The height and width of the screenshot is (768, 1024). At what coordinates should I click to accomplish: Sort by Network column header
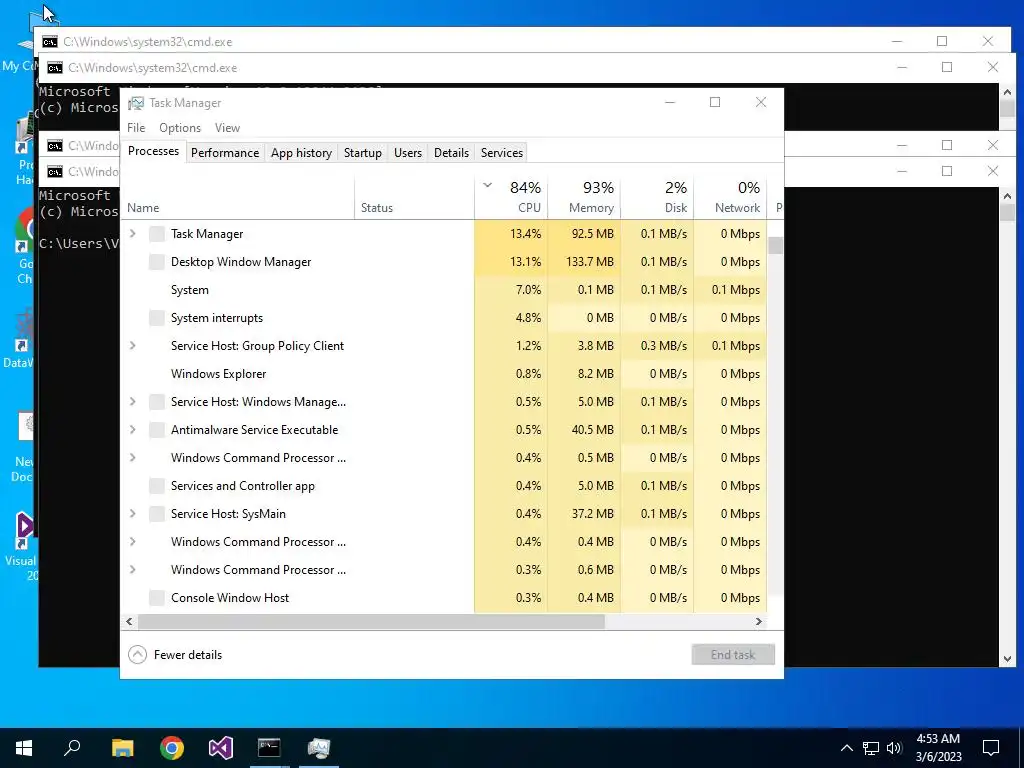730,197
